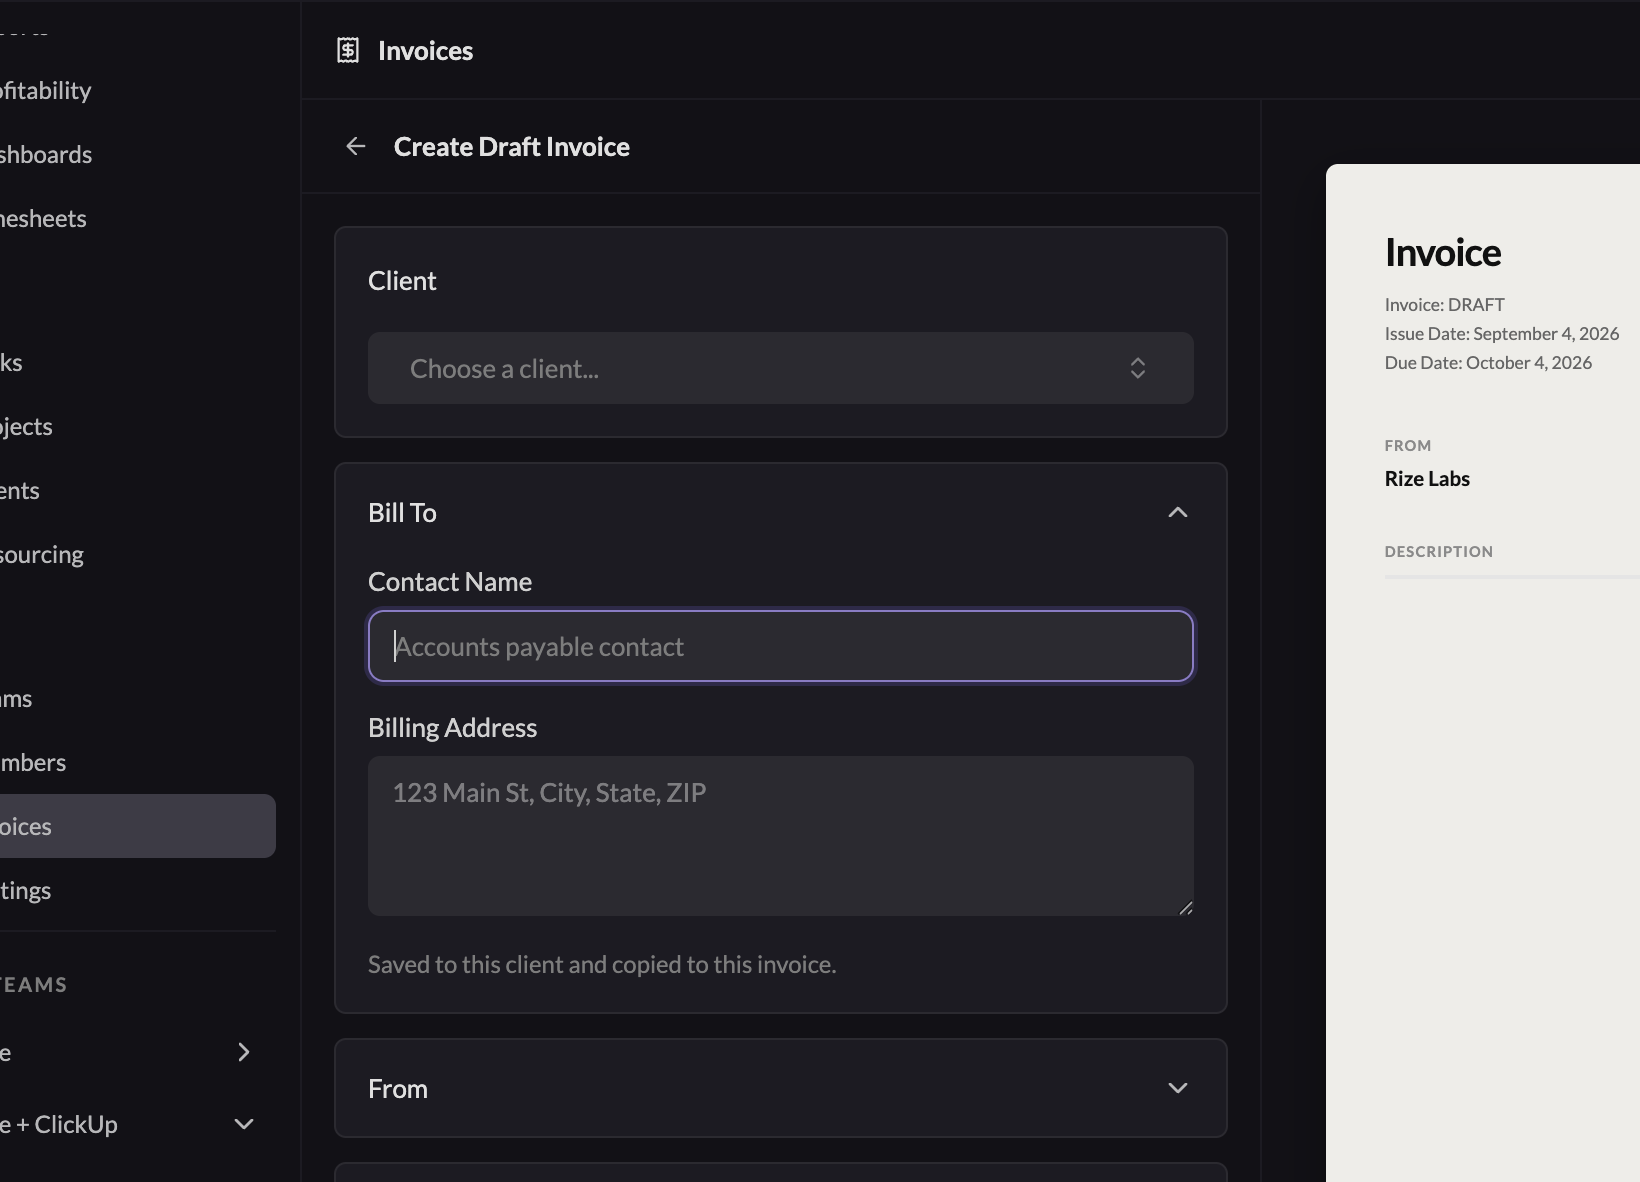
Task: Click 'Invoice: DRAFT' in preview
Action: (x=1445, y=304)
